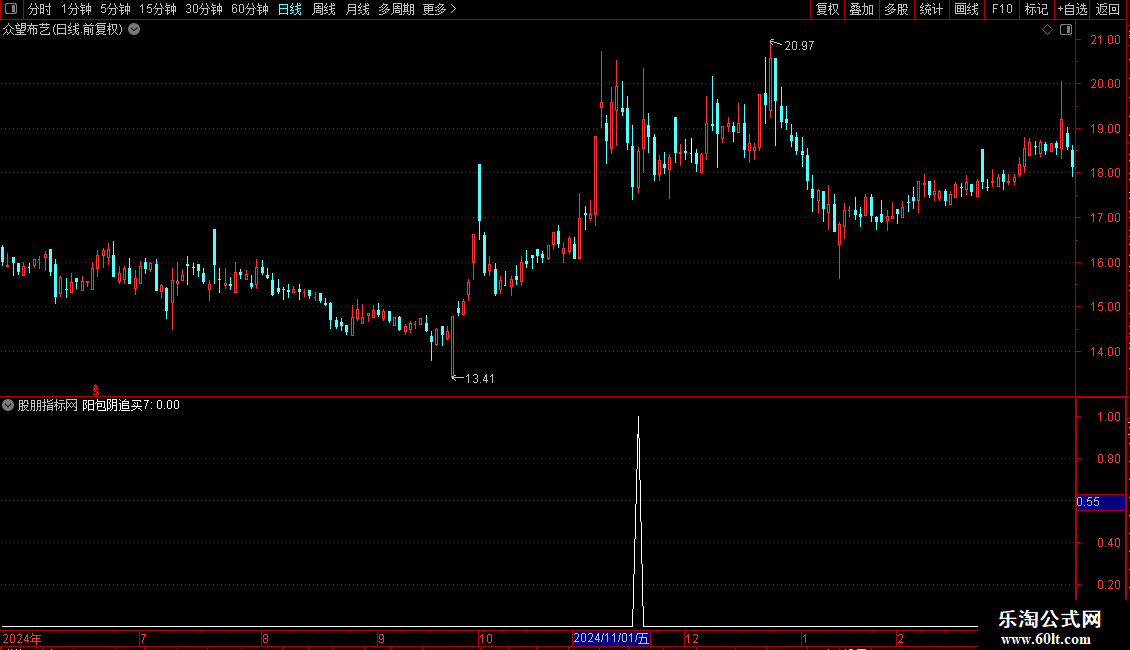The height and width of the screenshot is (650, 1130).
Task: Switch to 周线 weekly chart
Action: (x=324, y=9)
